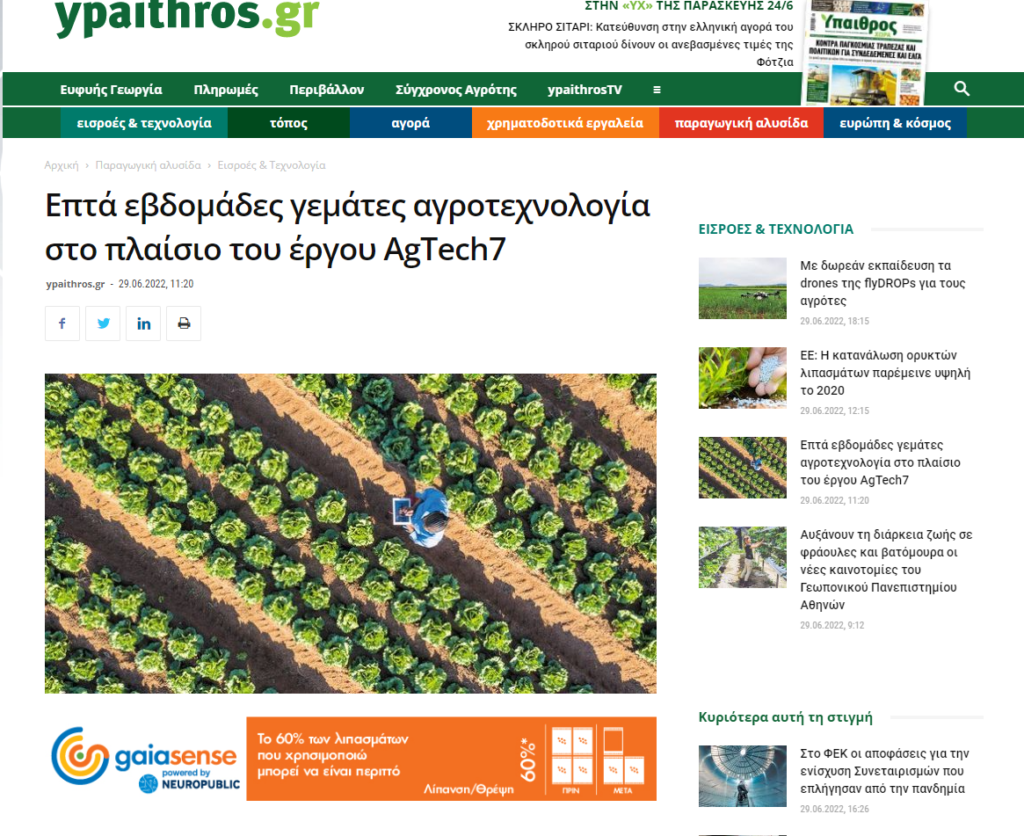Select the αγορά category tab

(x=411, y=123)
